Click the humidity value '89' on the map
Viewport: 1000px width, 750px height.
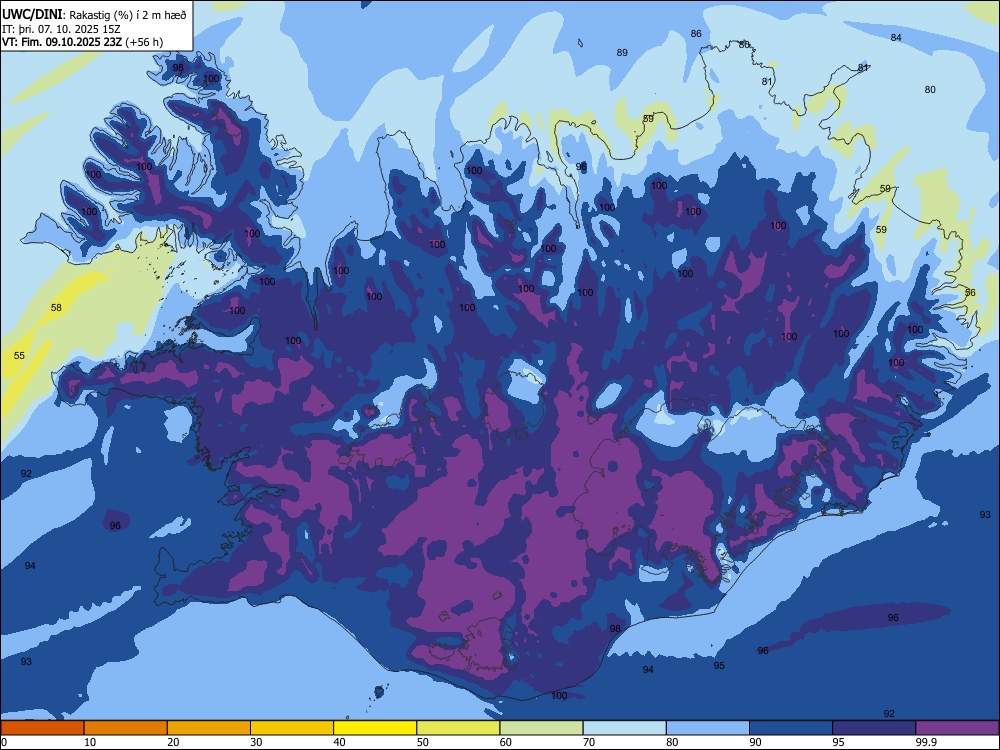[622, 52]
